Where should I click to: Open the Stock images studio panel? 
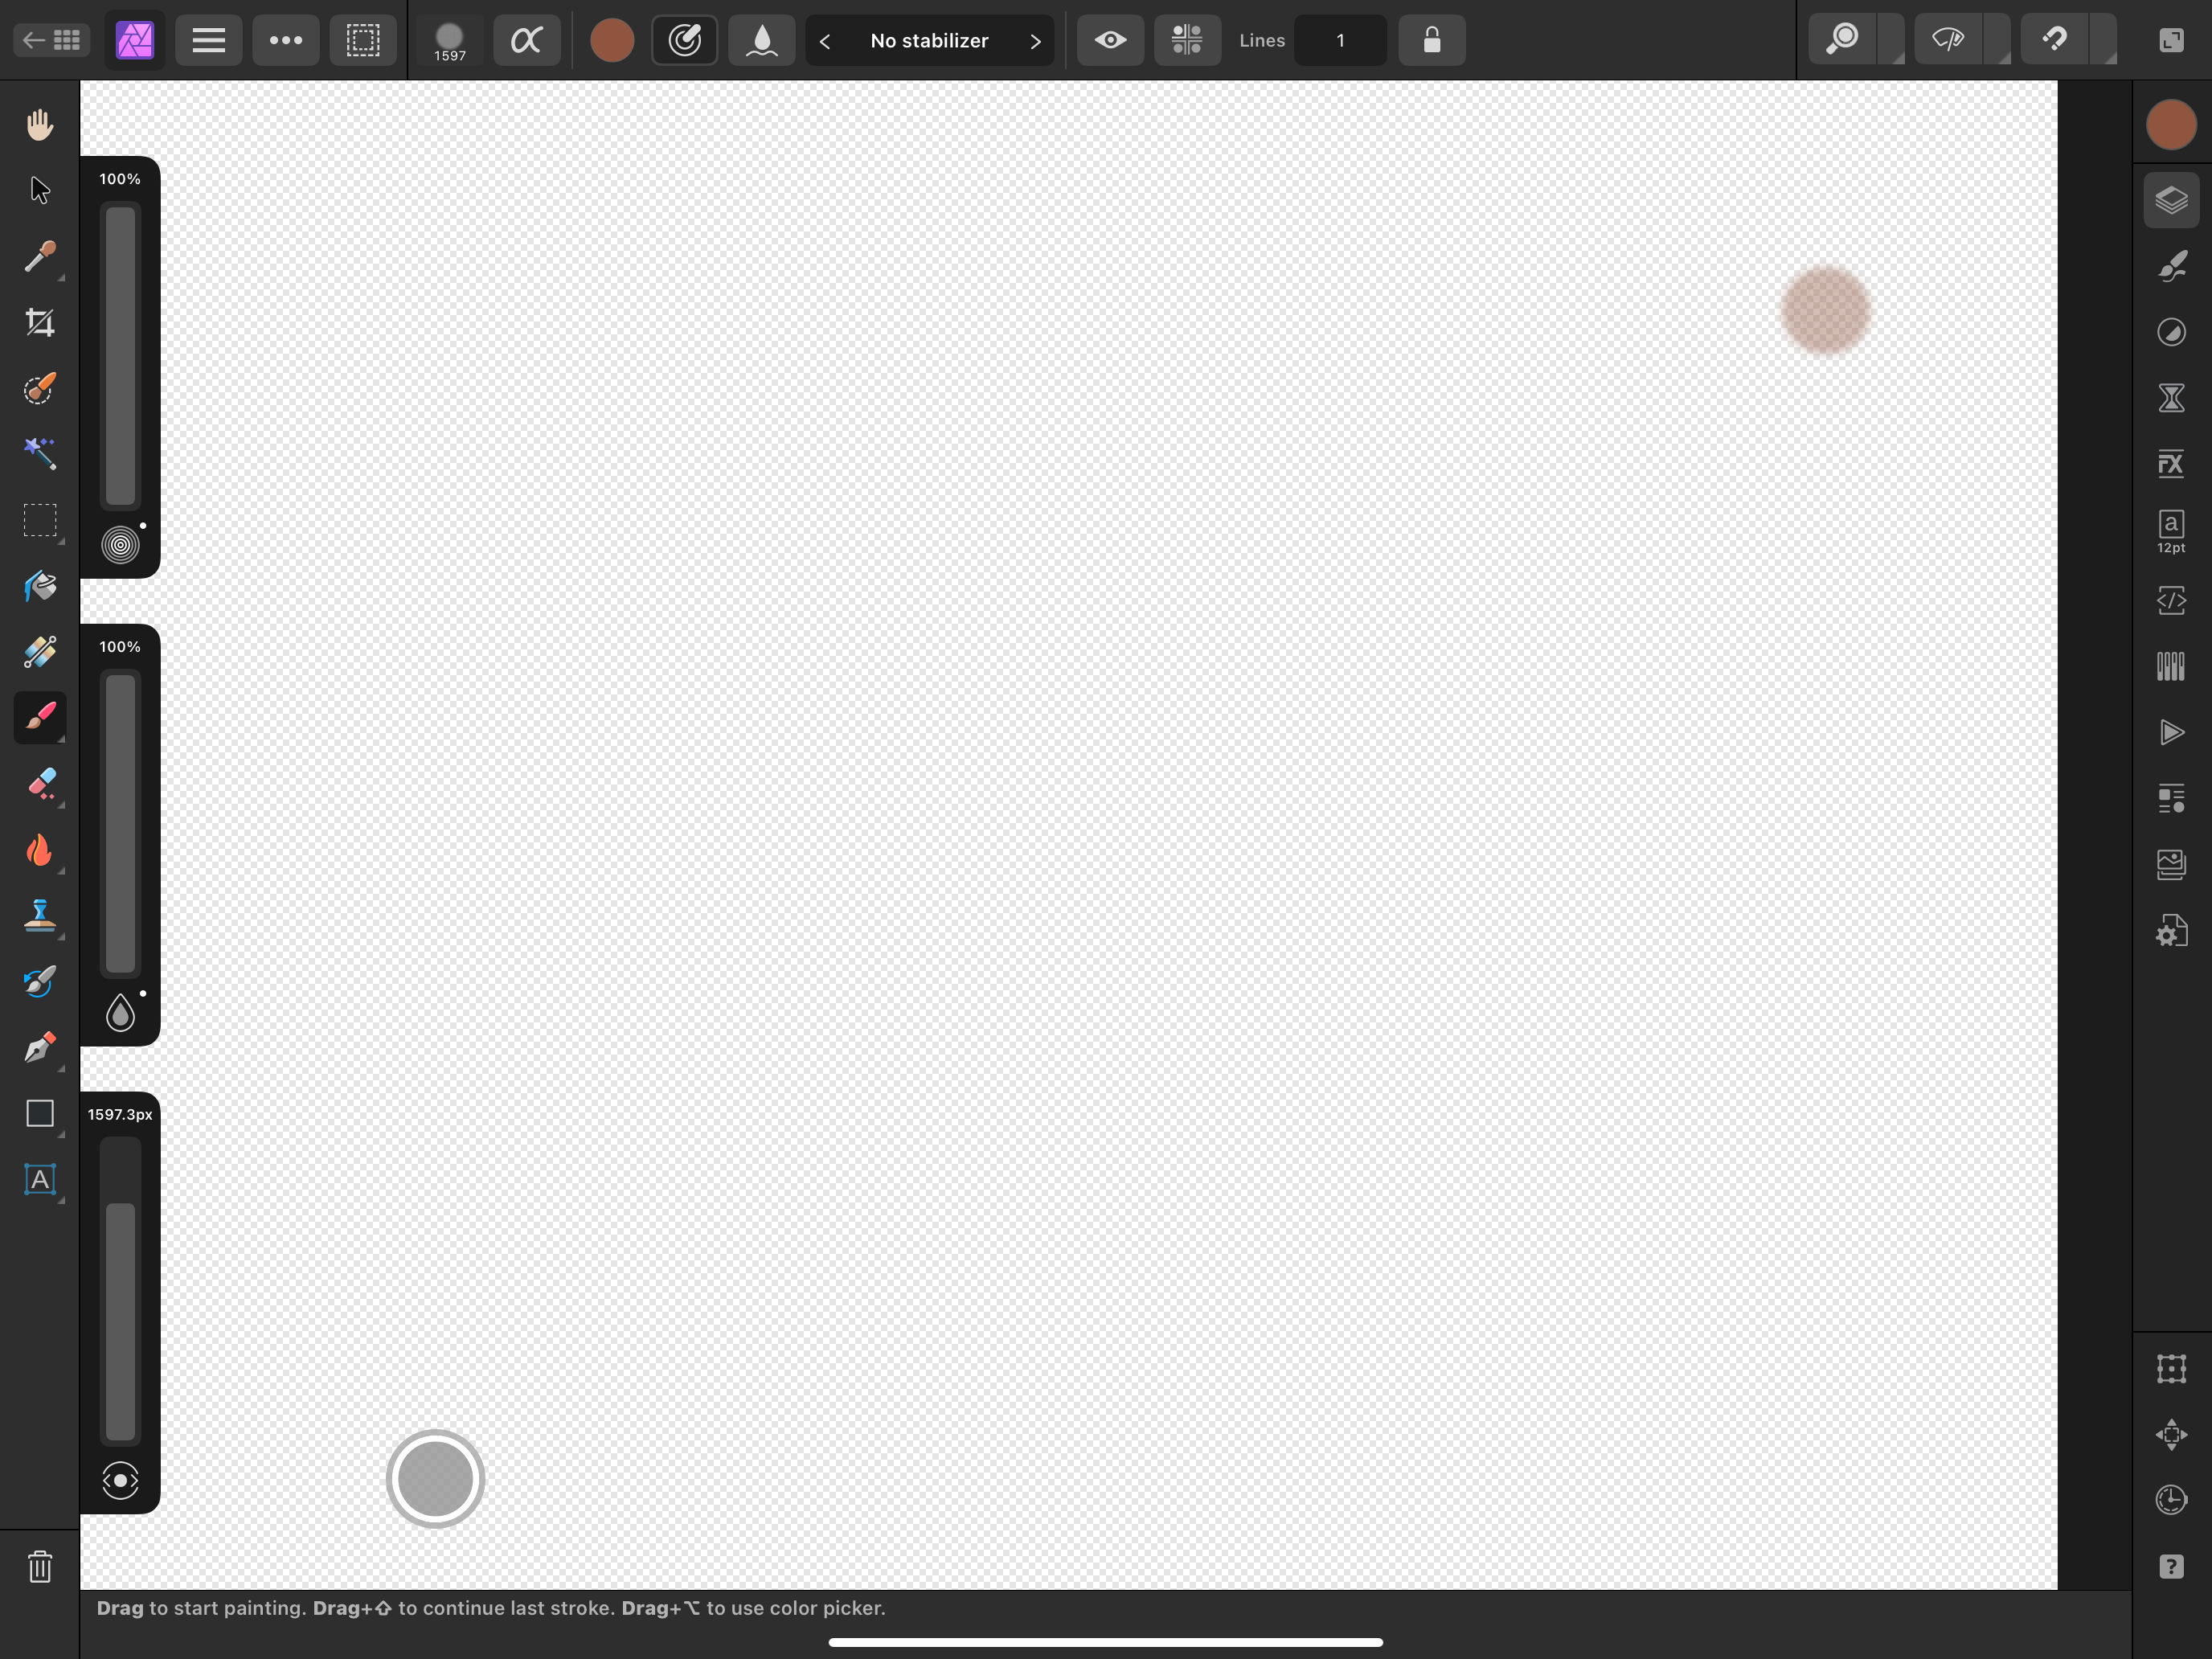pyautogui.click(x=2171, y=864)
